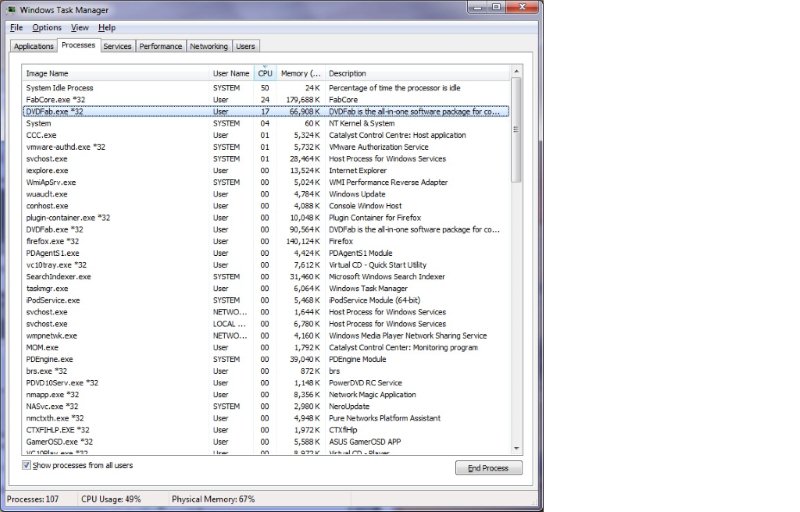Close the Task Manager window
The width and height of the screenshot is (800, 512).
(522, 7)
